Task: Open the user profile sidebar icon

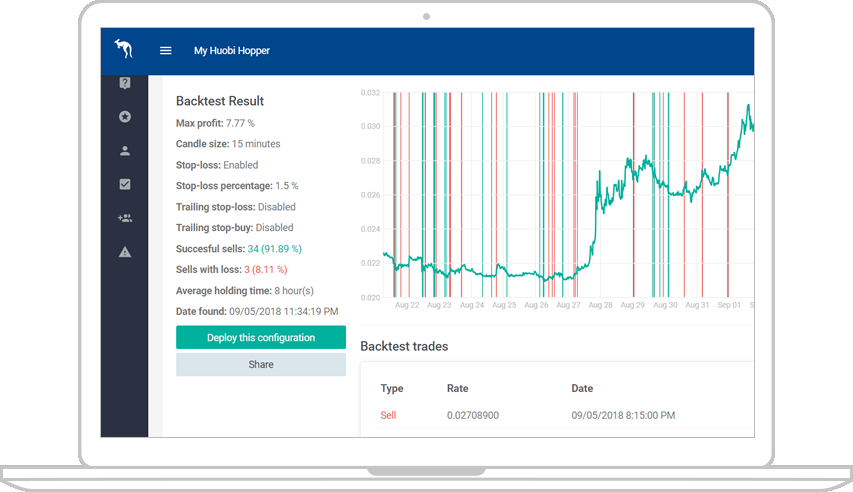Action: (125, 151)
